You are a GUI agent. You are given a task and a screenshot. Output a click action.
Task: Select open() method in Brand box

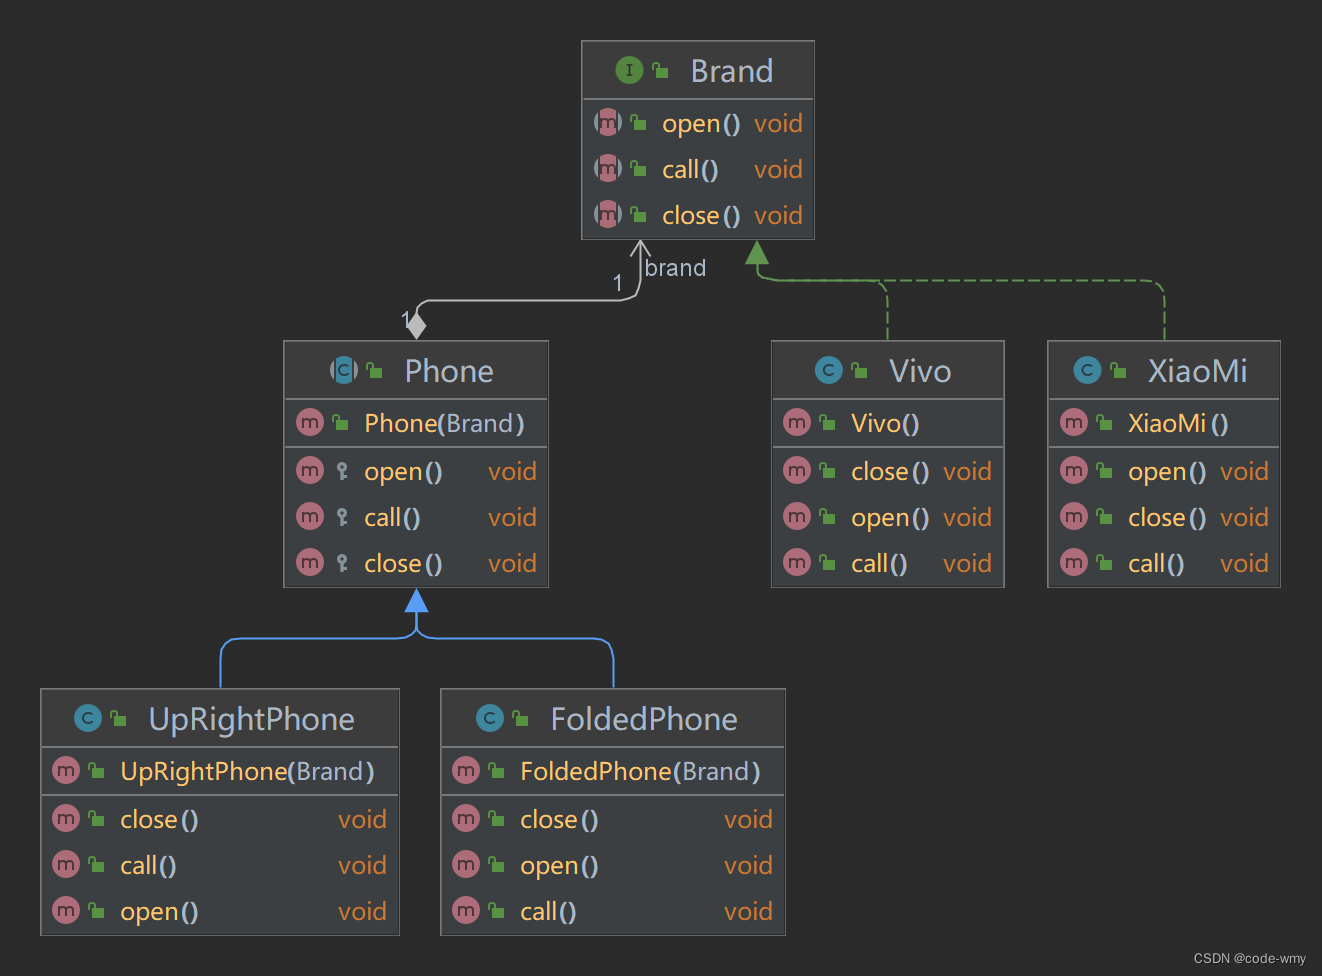point(698,123)
